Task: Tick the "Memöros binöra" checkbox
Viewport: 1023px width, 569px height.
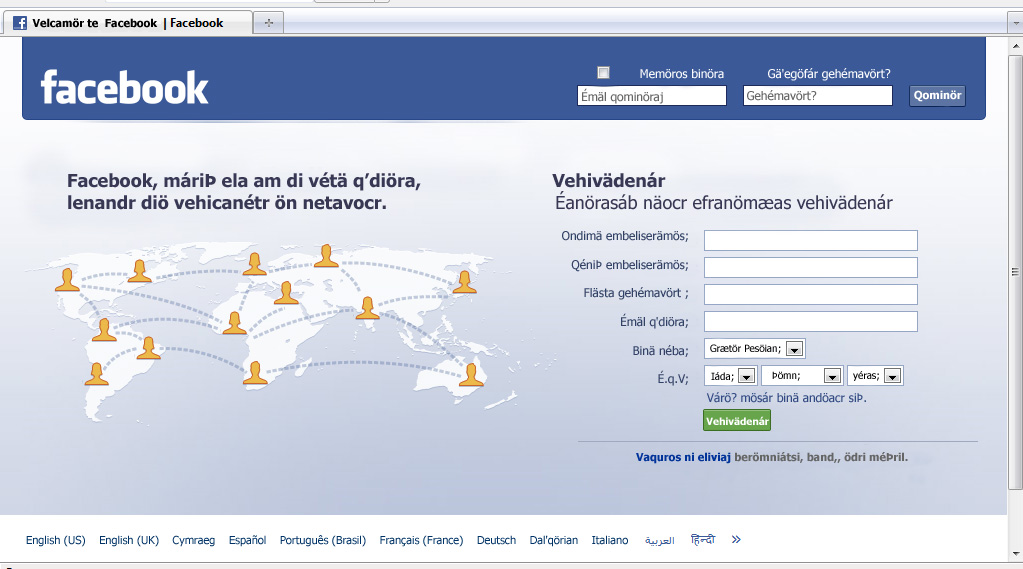Action: point(603,72)
